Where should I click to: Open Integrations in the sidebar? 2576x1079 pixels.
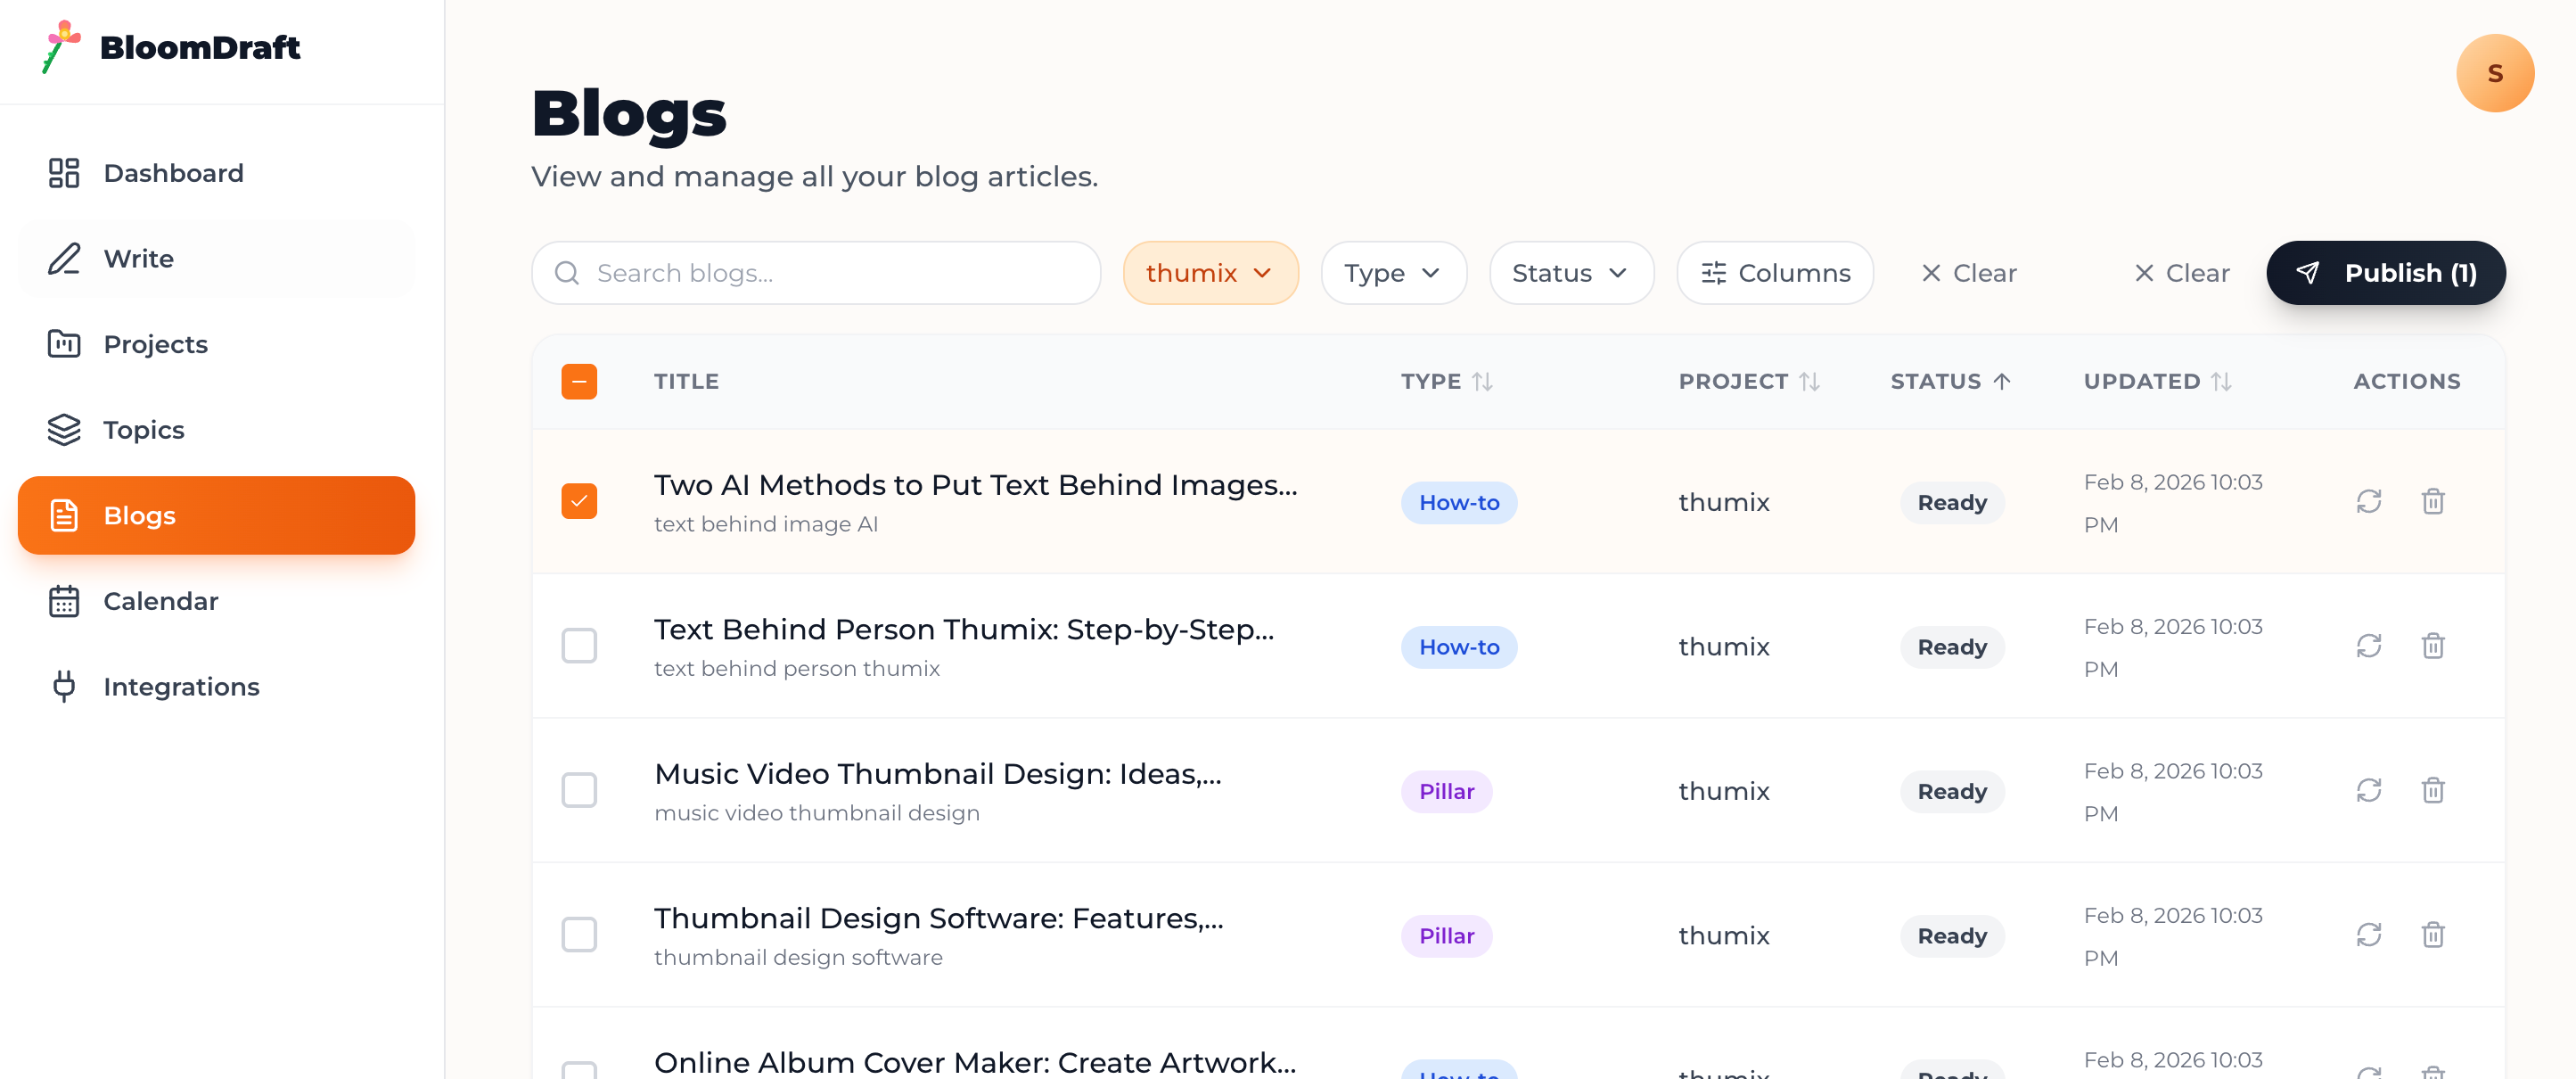point(180,687)
